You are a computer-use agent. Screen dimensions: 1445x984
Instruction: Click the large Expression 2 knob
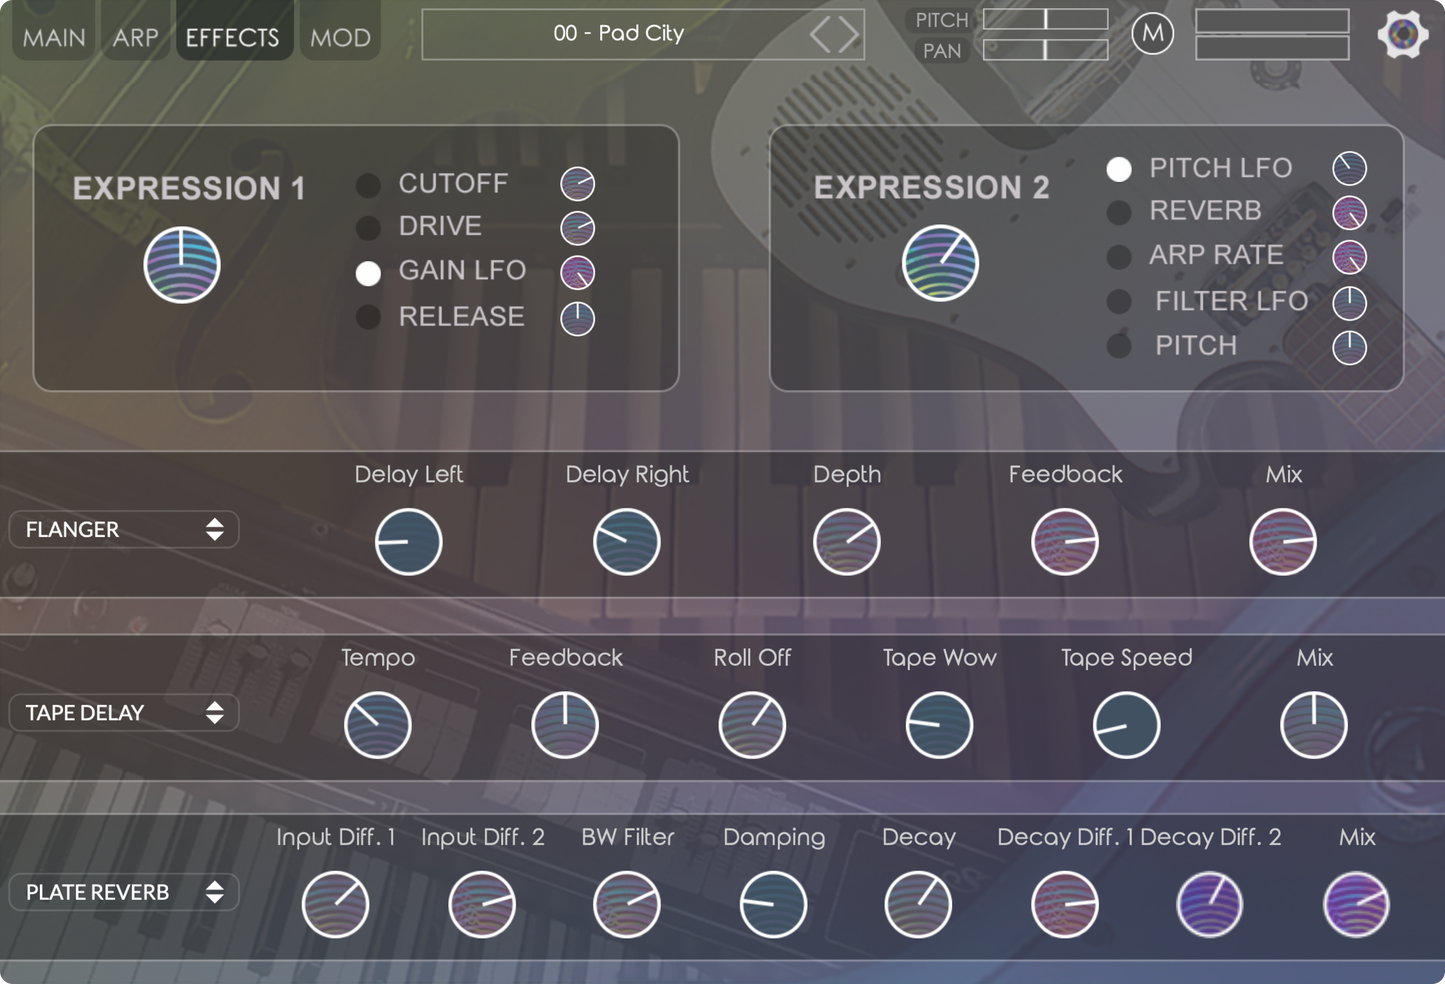point(940,263)
